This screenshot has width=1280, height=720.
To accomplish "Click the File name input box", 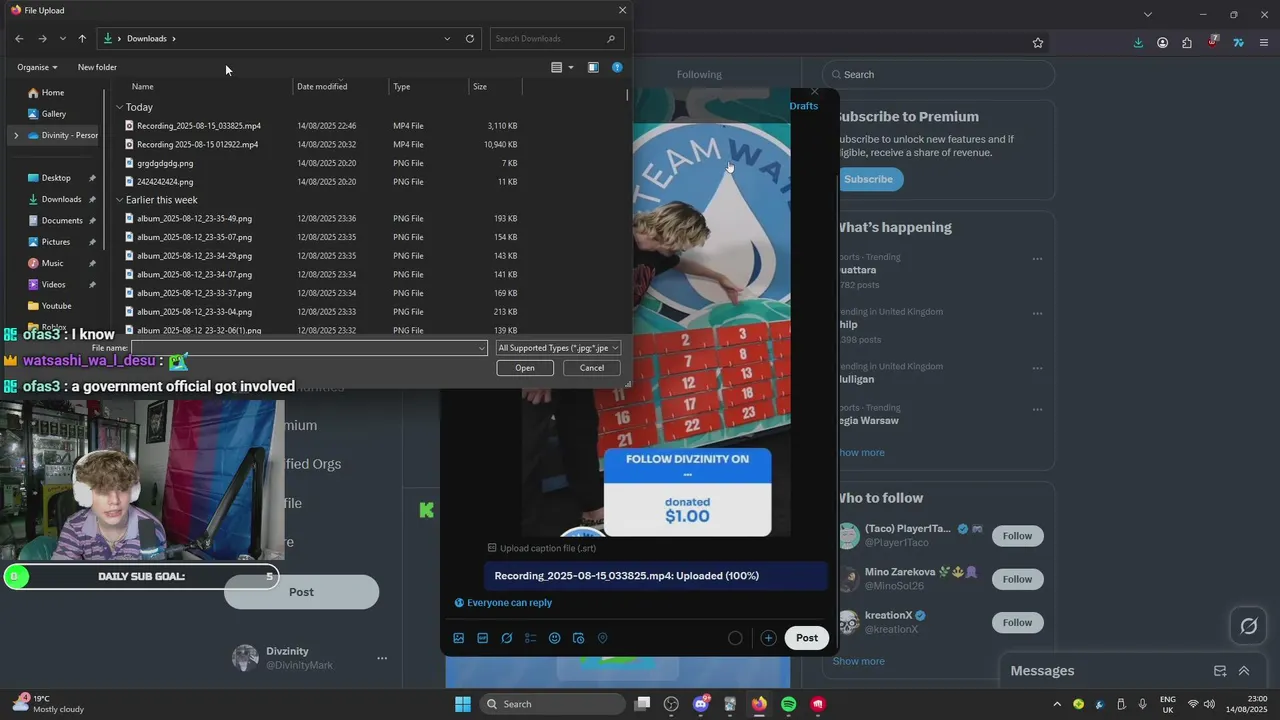I will (309, 348).
